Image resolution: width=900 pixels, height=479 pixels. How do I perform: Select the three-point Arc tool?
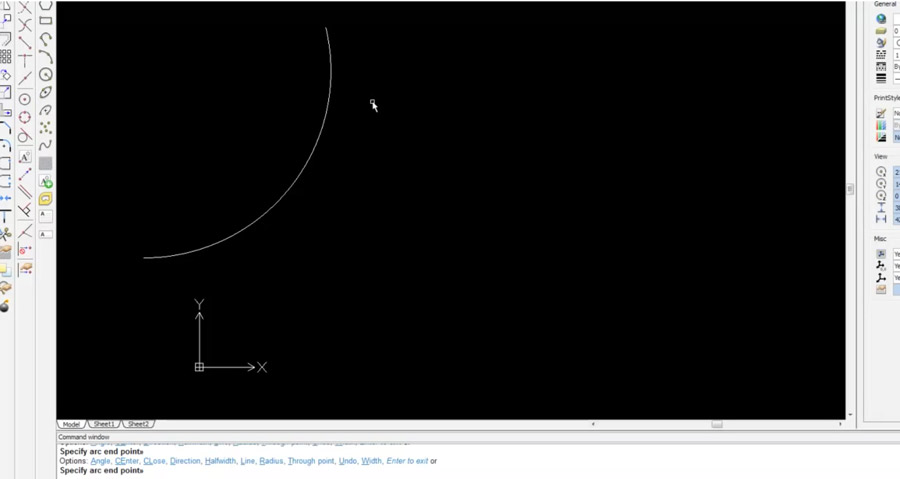coord(45,39)
